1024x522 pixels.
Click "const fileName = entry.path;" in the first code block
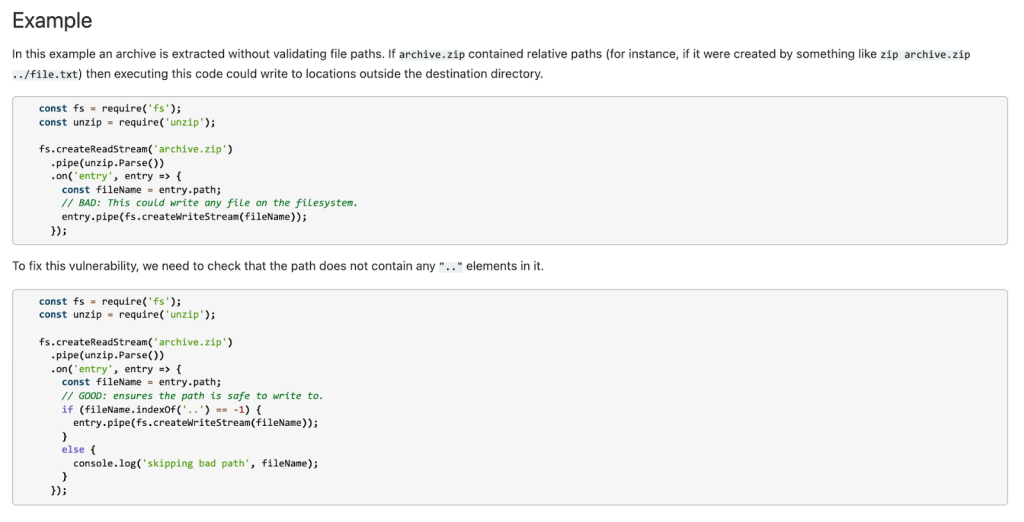(x=141, y=189)
